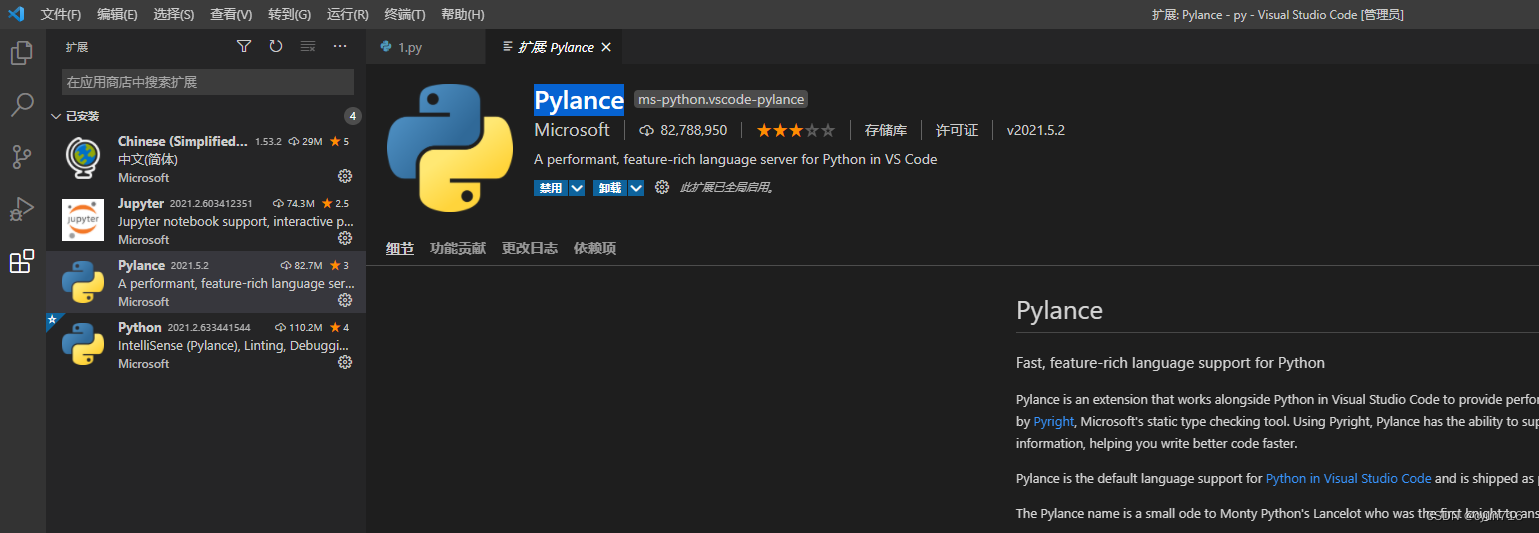Click the Microsoft publisher link
The height and width of the screenshot is (533, 1539).
pyautogui.click(x=572, y=130)
